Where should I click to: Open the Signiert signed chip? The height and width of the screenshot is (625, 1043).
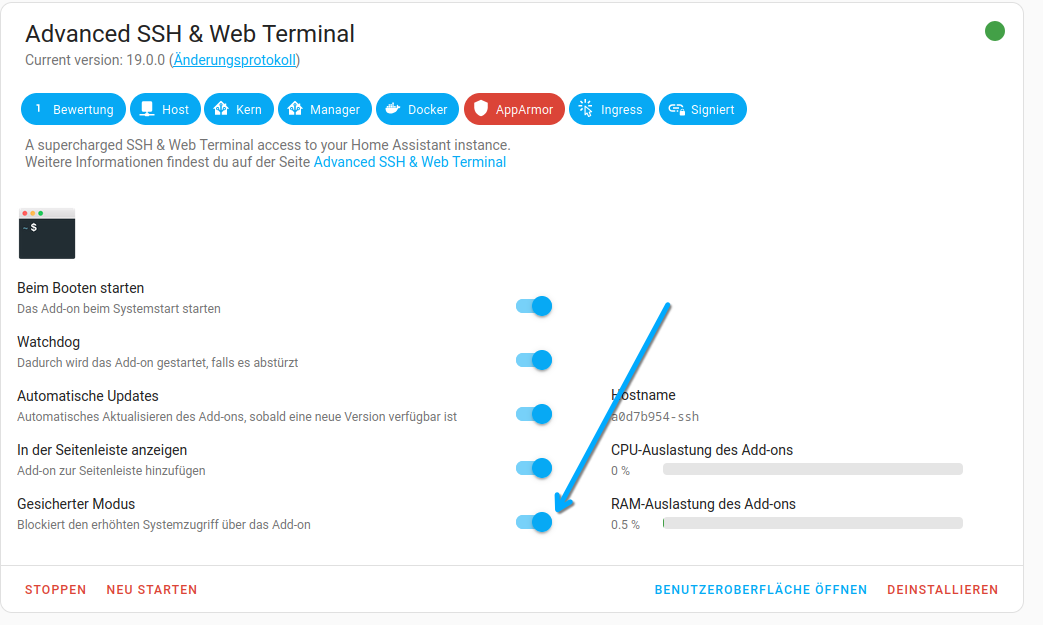[x=702, y=109]
